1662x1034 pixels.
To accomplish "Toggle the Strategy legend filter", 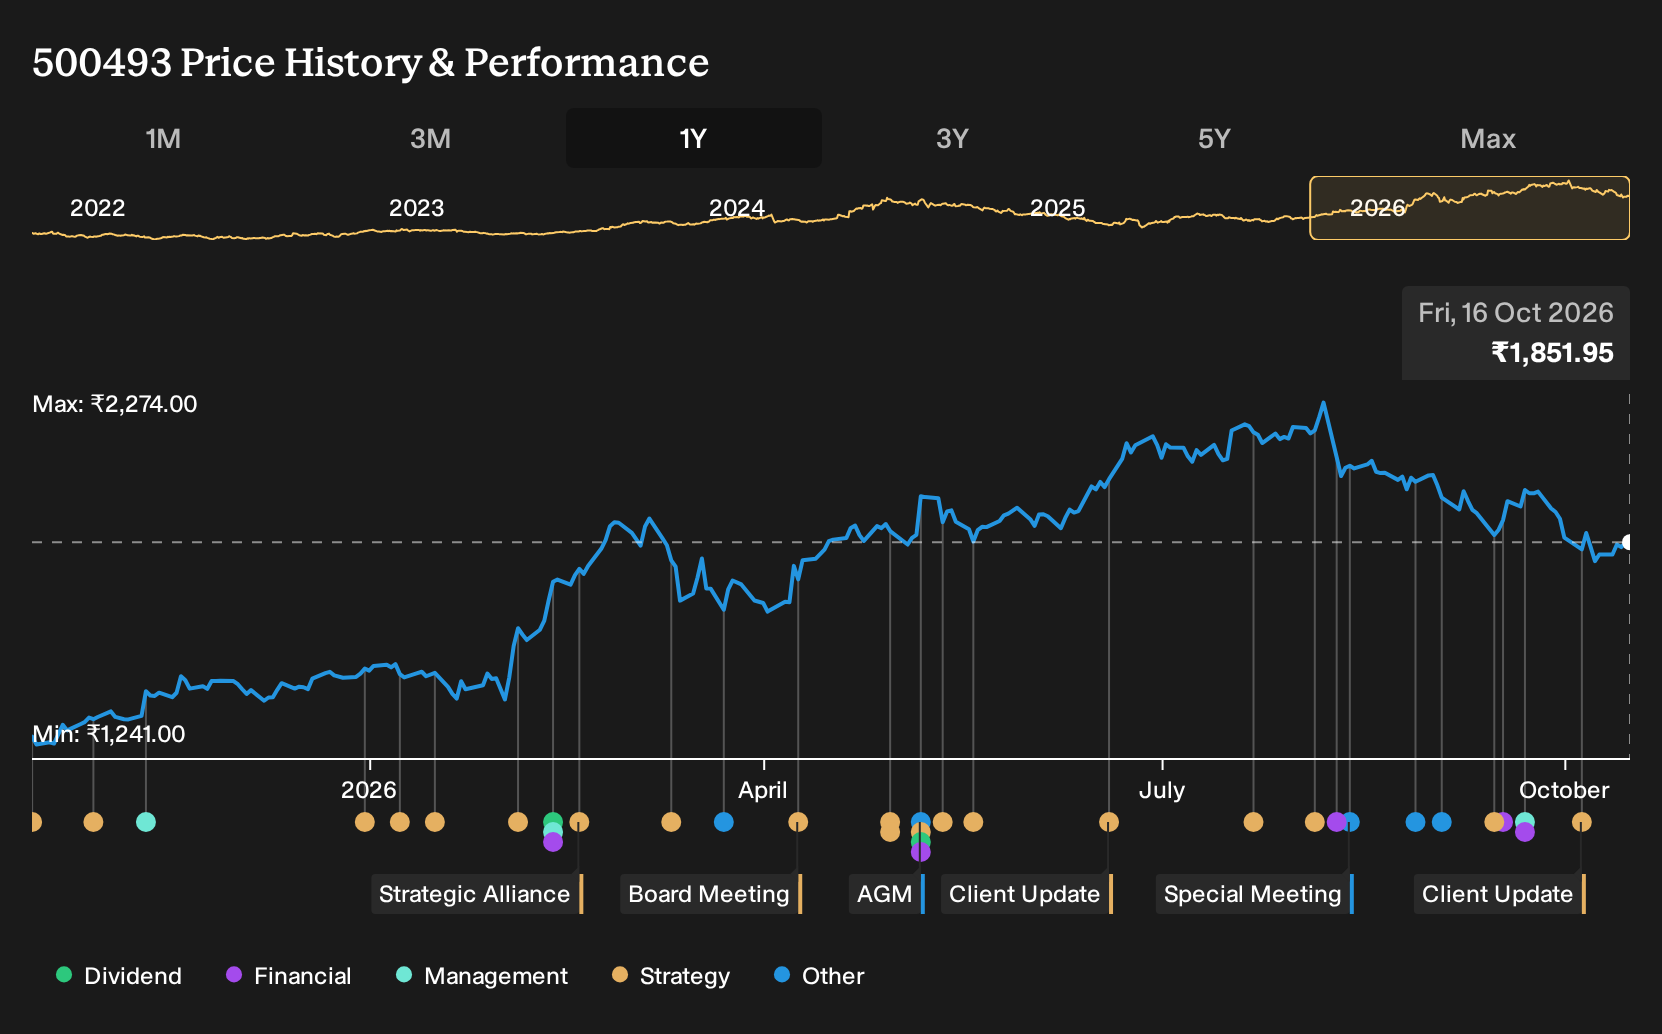I will click(x=671, y=975).
